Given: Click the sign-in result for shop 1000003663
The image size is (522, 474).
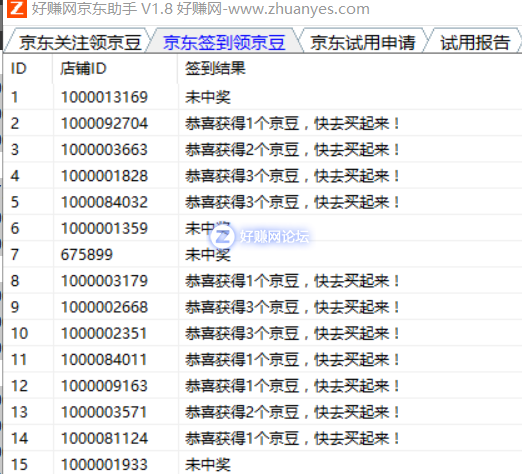Looking at the screenshot, I should [292, 150].
